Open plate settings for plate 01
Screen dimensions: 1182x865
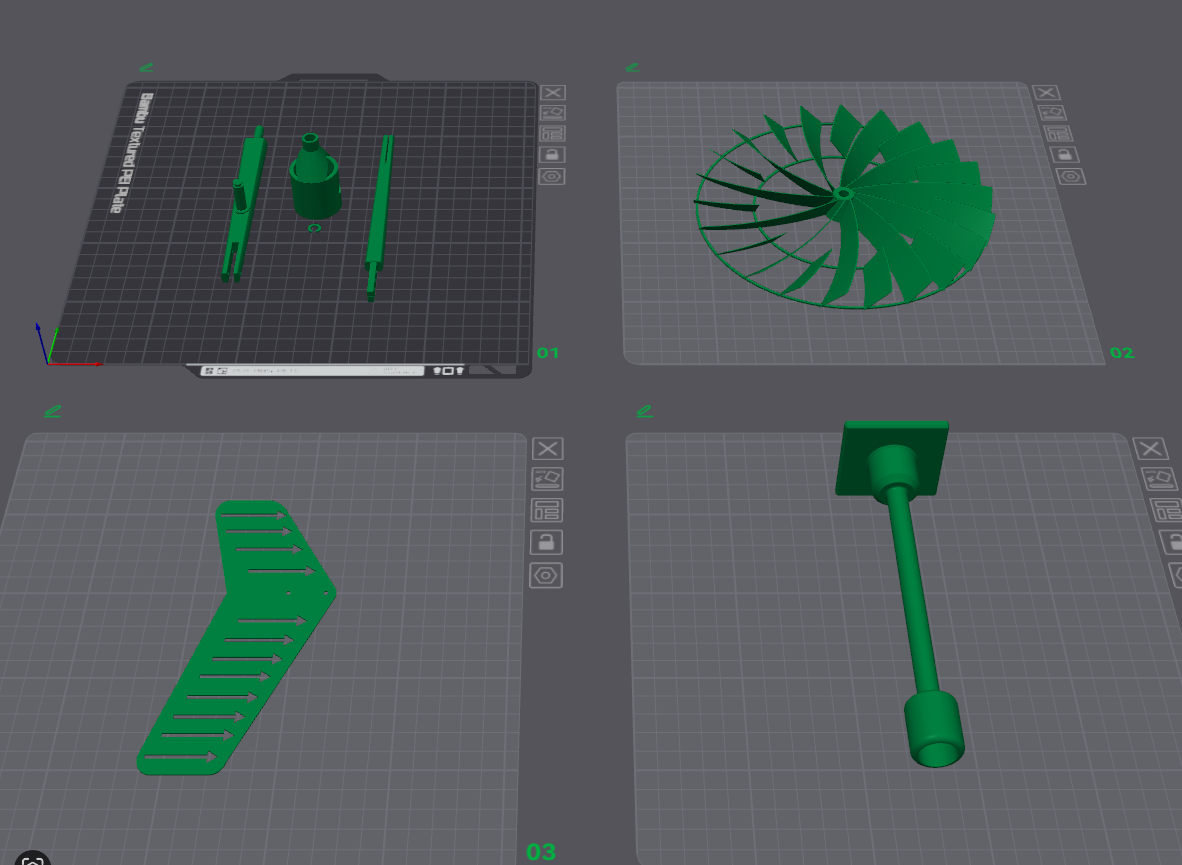[552, 176]
